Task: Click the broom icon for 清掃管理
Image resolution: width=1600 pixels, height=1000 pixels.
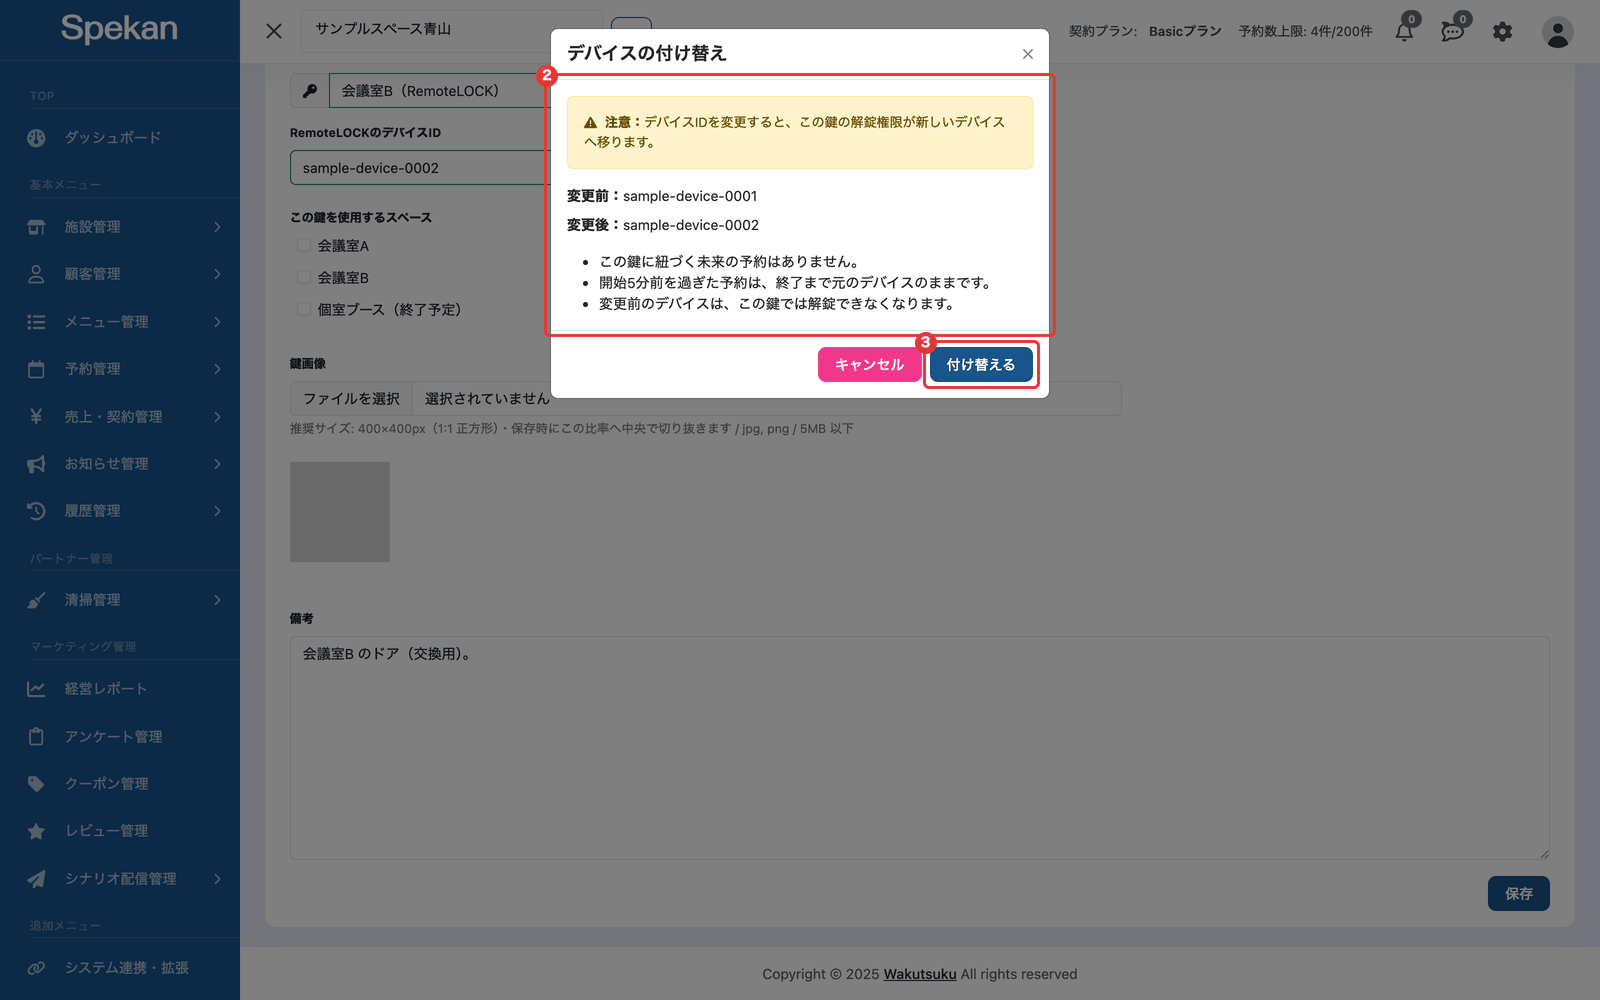Action: coord(36,600)
